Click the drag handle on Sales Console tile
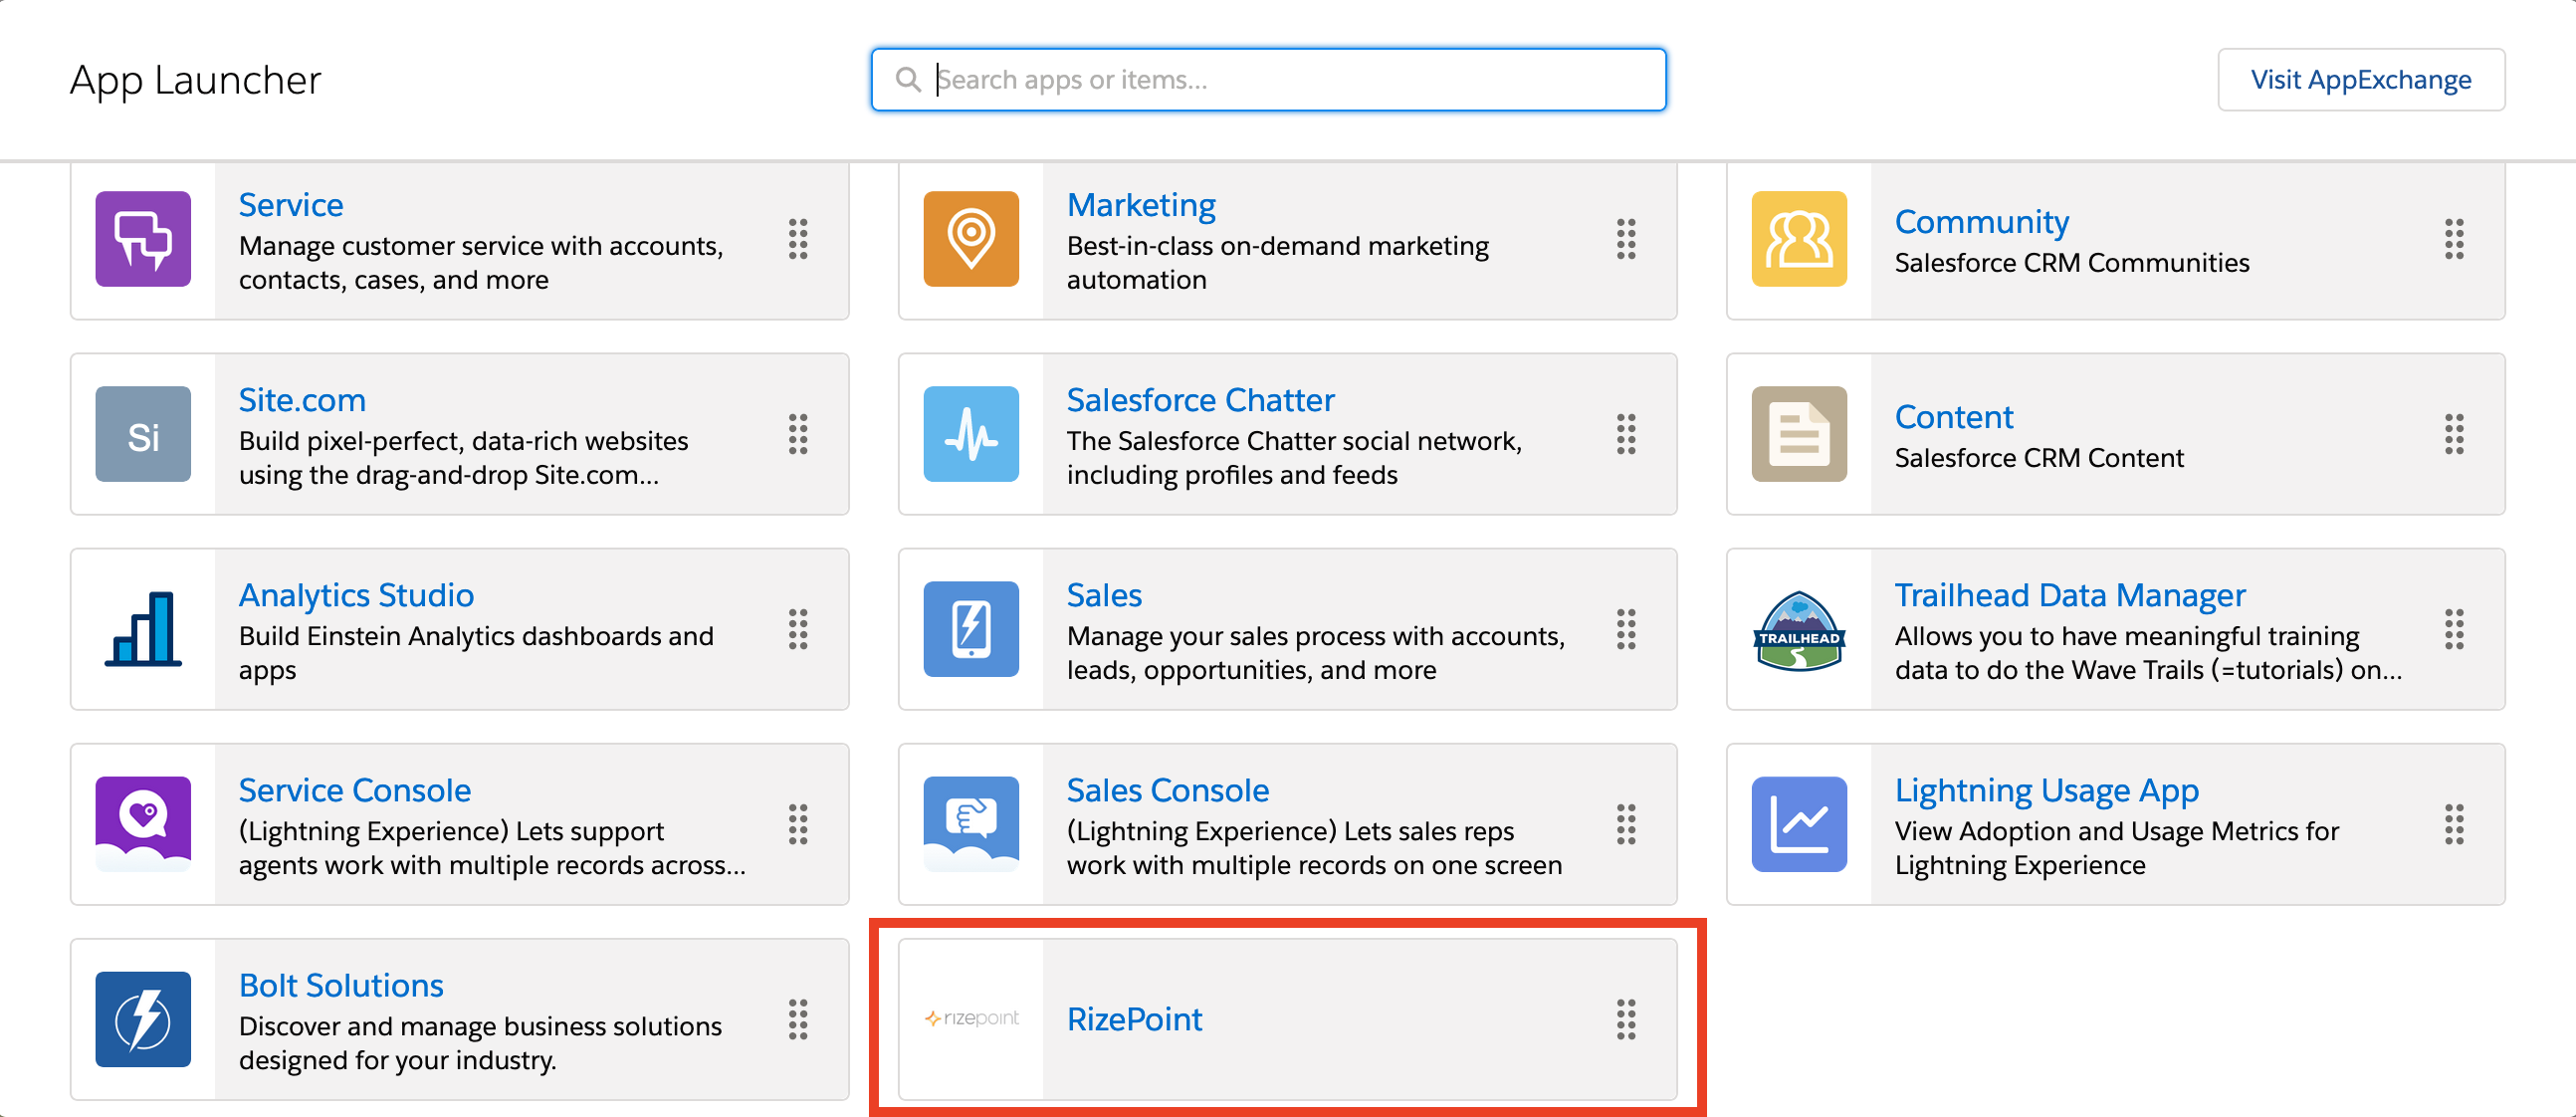2576x1117 pixels. click(1626, 824)
